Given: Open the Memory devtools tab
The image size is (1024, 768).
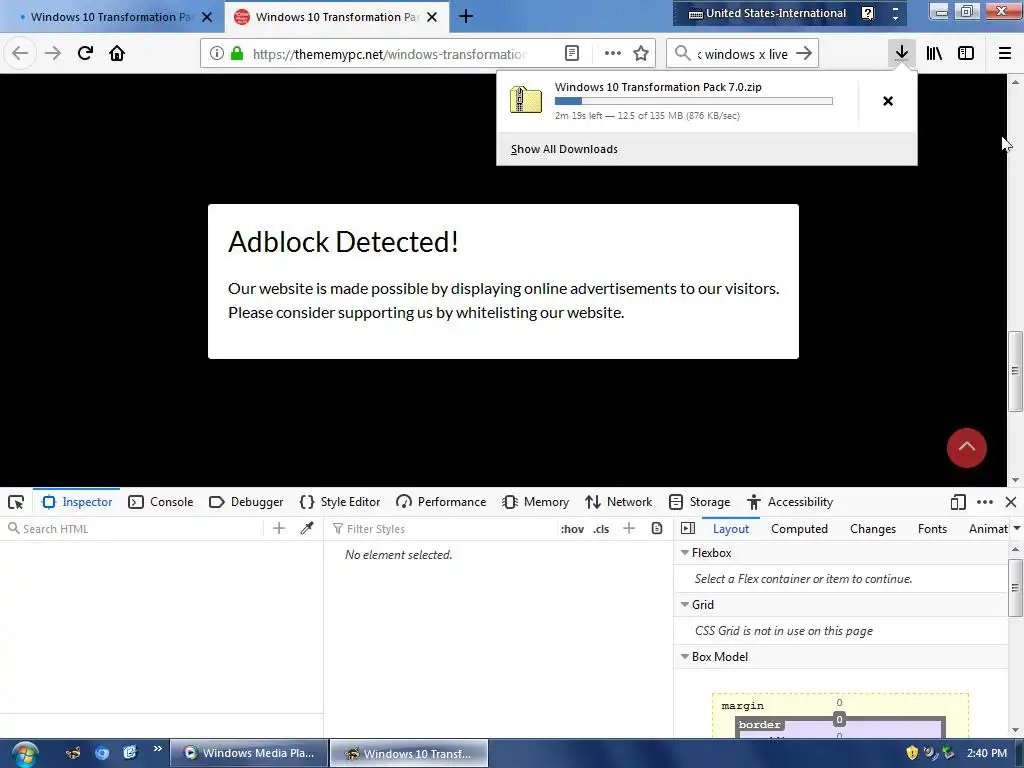Looking at the screenshot, I should [536, 502].
